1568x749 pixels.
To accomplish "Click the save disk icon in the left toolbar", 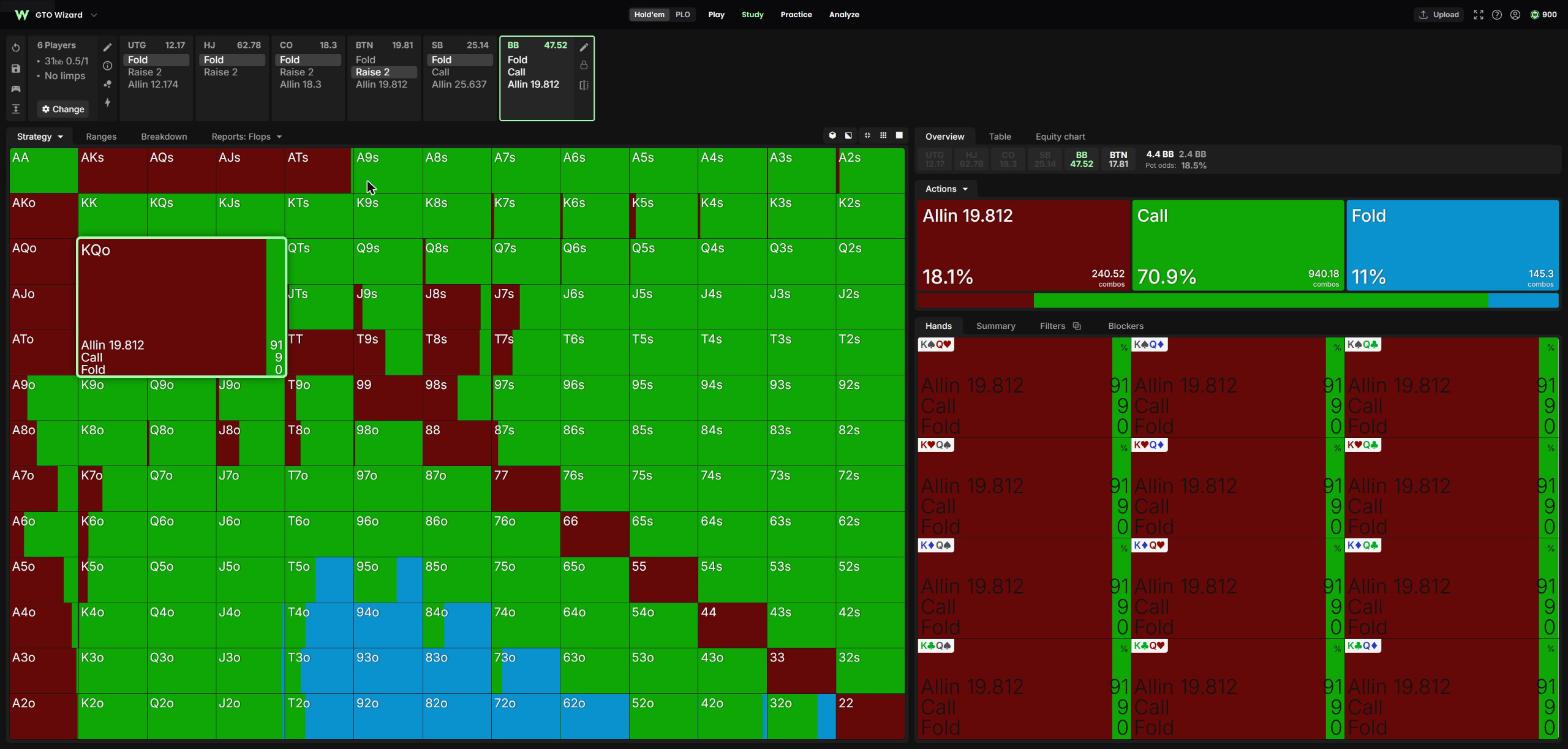I will (16, 69).
